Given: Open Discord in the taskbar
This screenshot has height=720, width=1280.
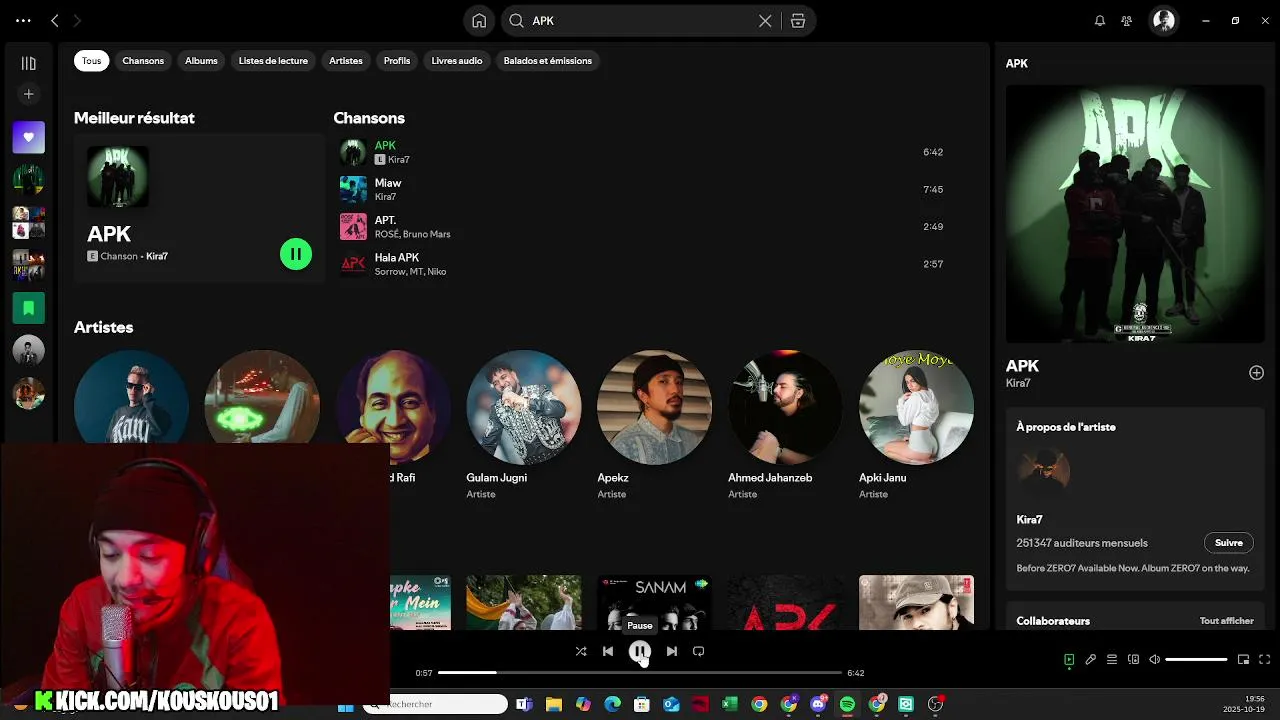Looking at the screenshot, I should click(x=819, y=705).
